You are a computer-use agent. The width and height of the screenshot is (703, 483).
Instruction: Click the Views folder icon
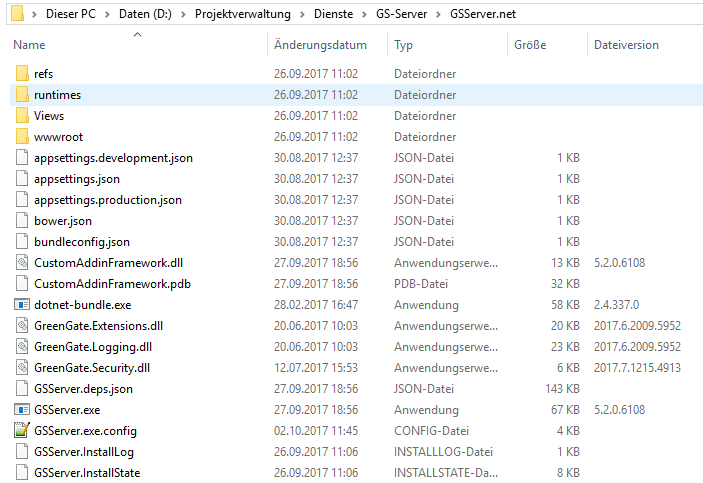22,116
